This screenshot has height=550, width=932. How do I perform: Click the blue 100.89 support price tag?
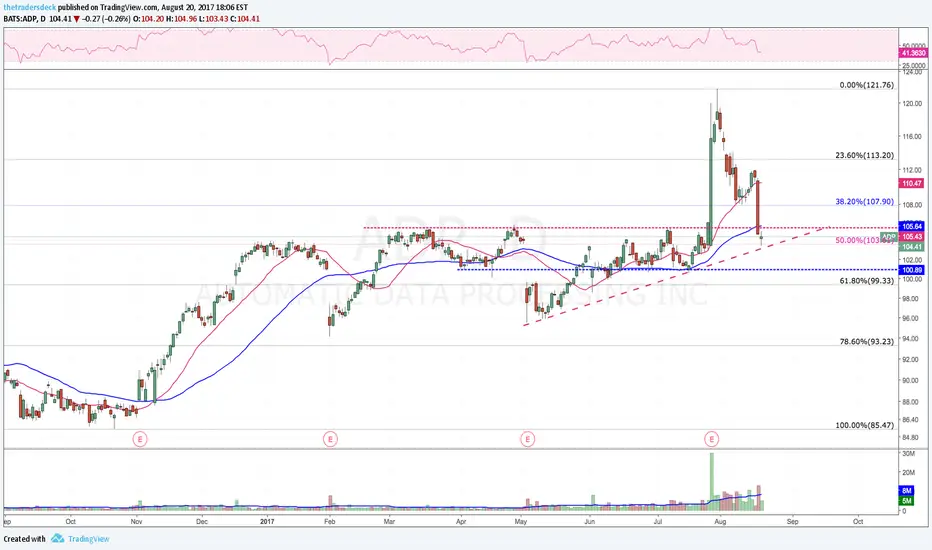(912, 270)
